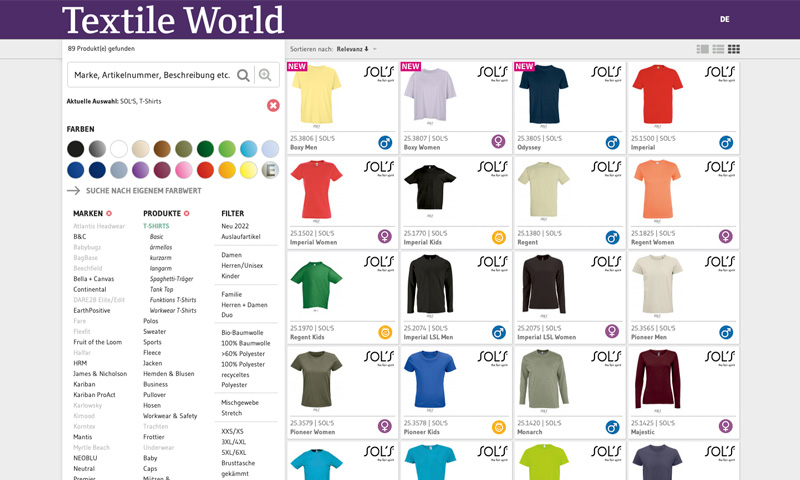Apply Stretch fabric filter

232,413
